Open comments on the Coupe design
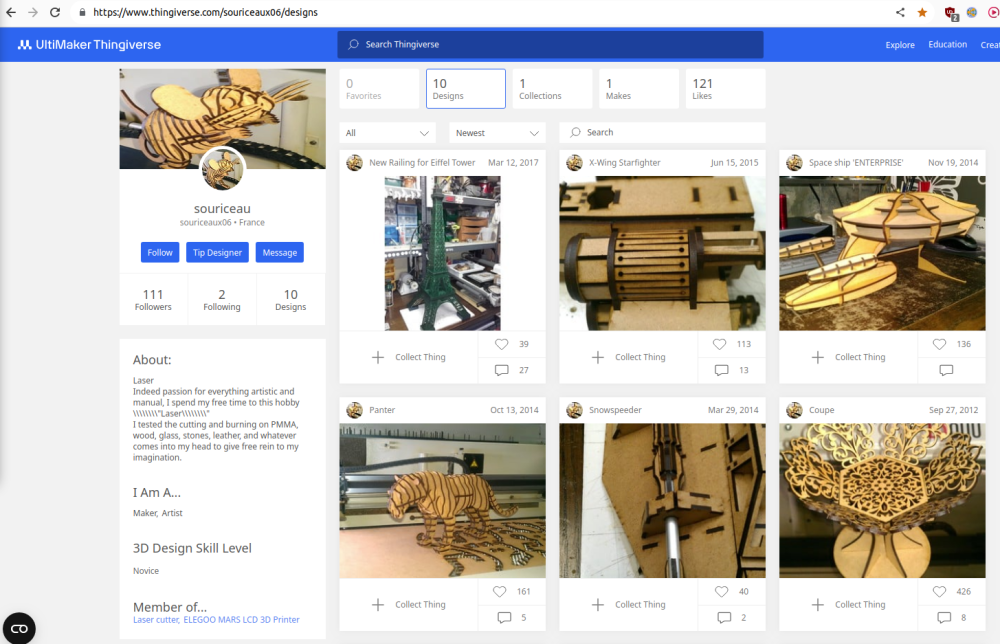The image size is (1000, 644). point(944,618)
